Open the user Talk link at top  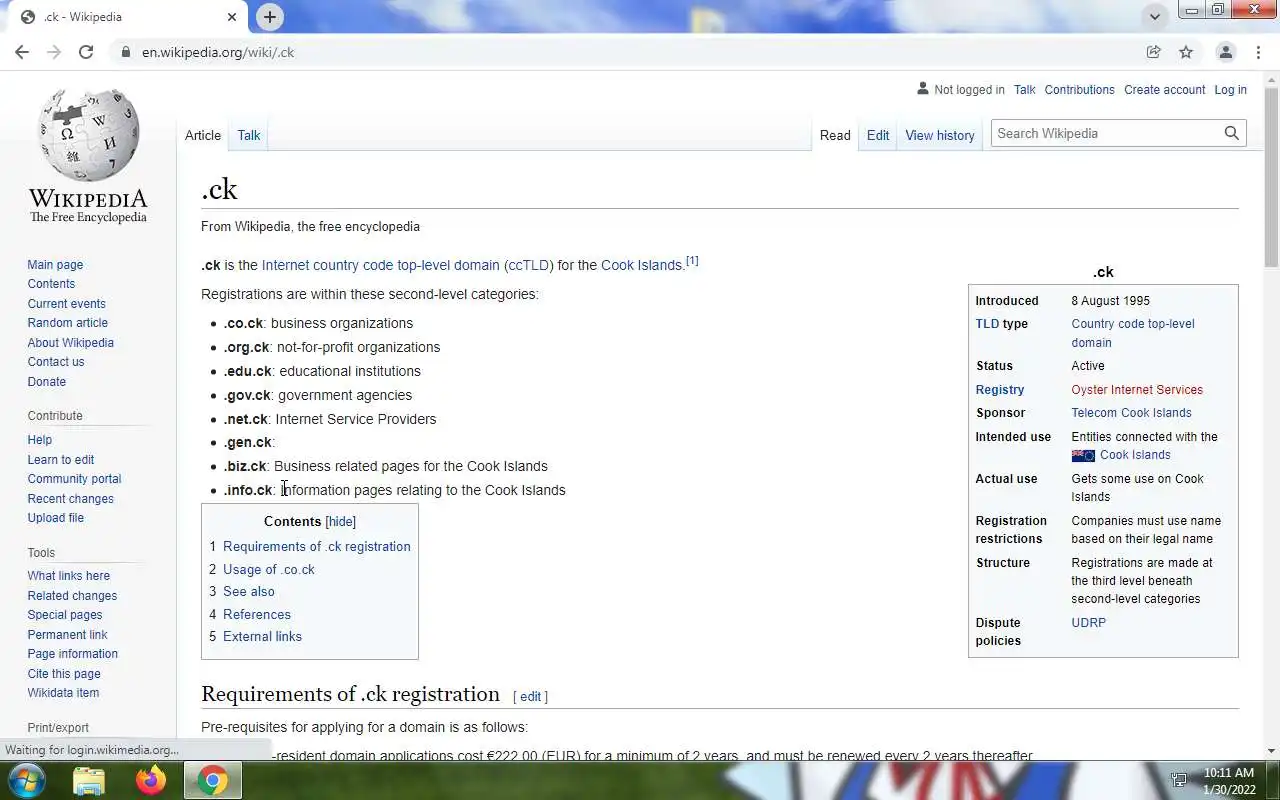(1024, 89)
